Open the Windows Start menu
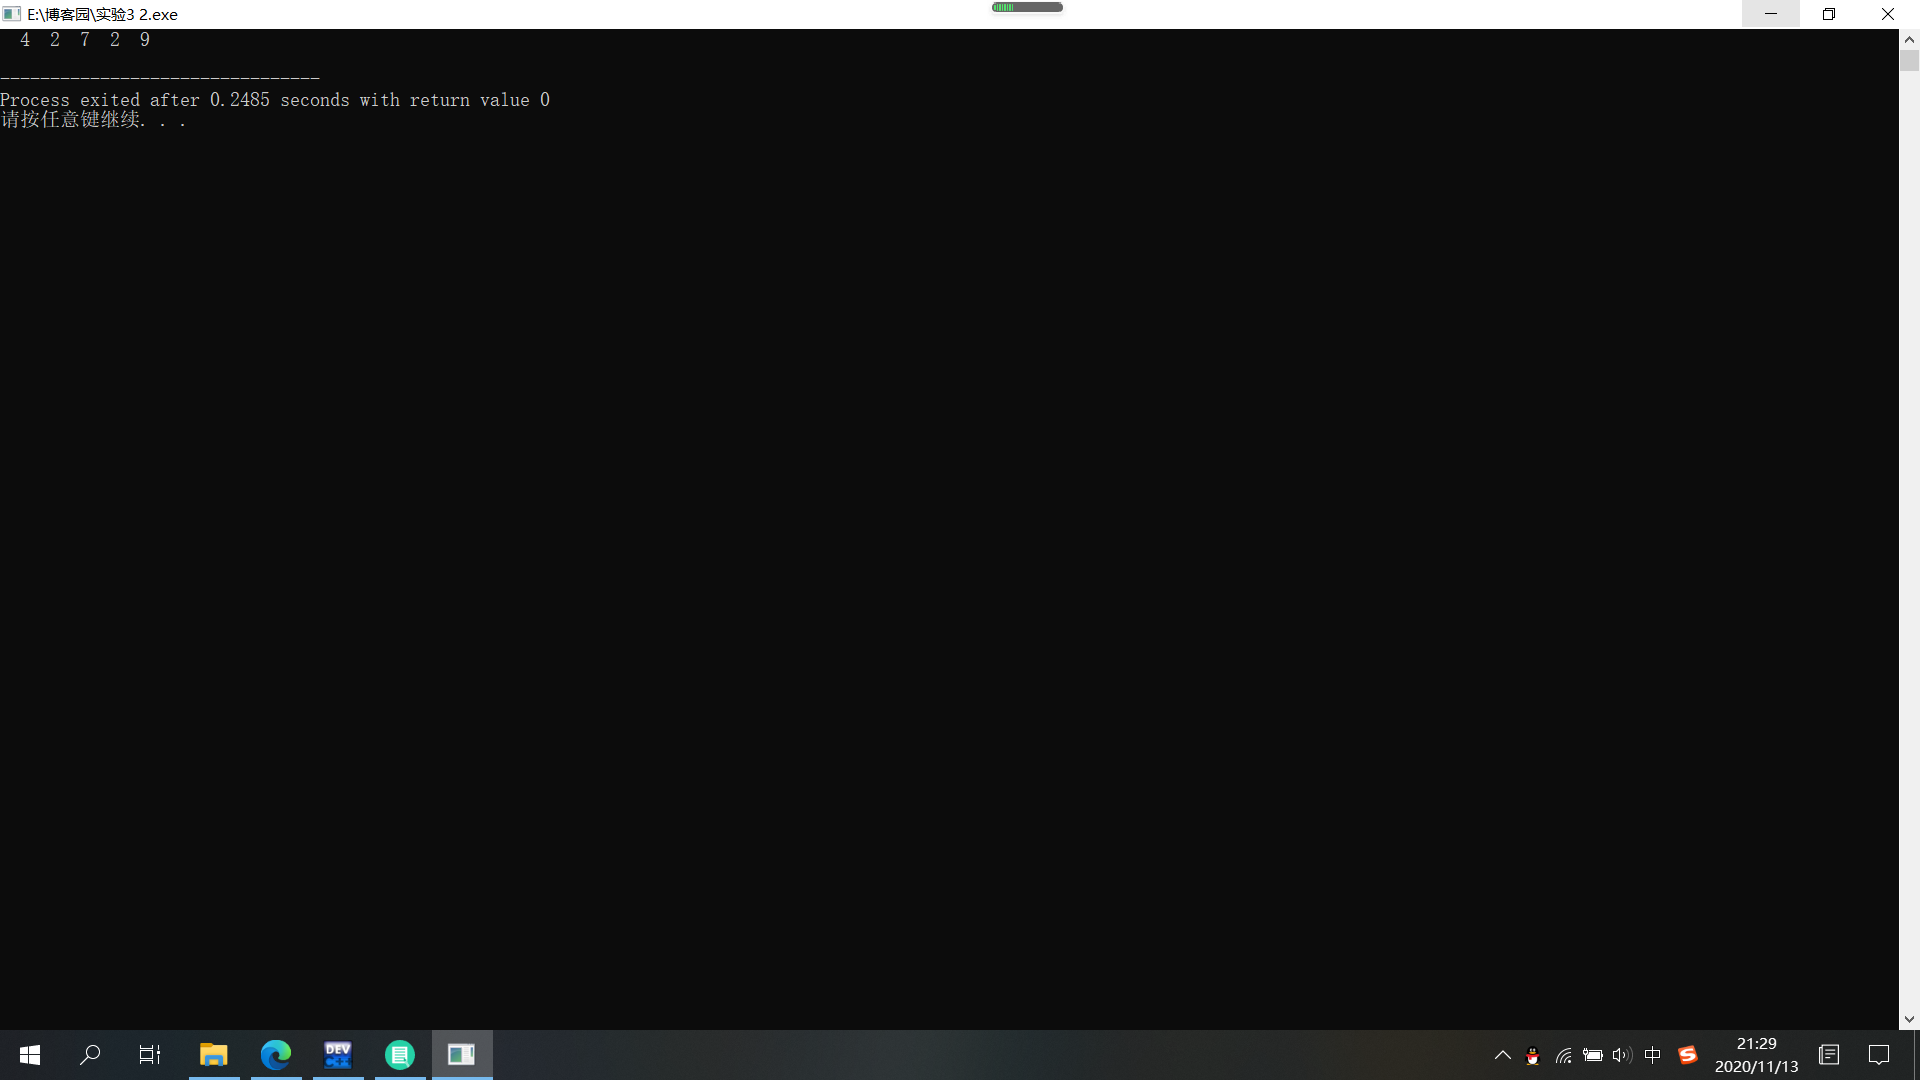This screenshot has width=1920, height=1080. point(30,1054)
